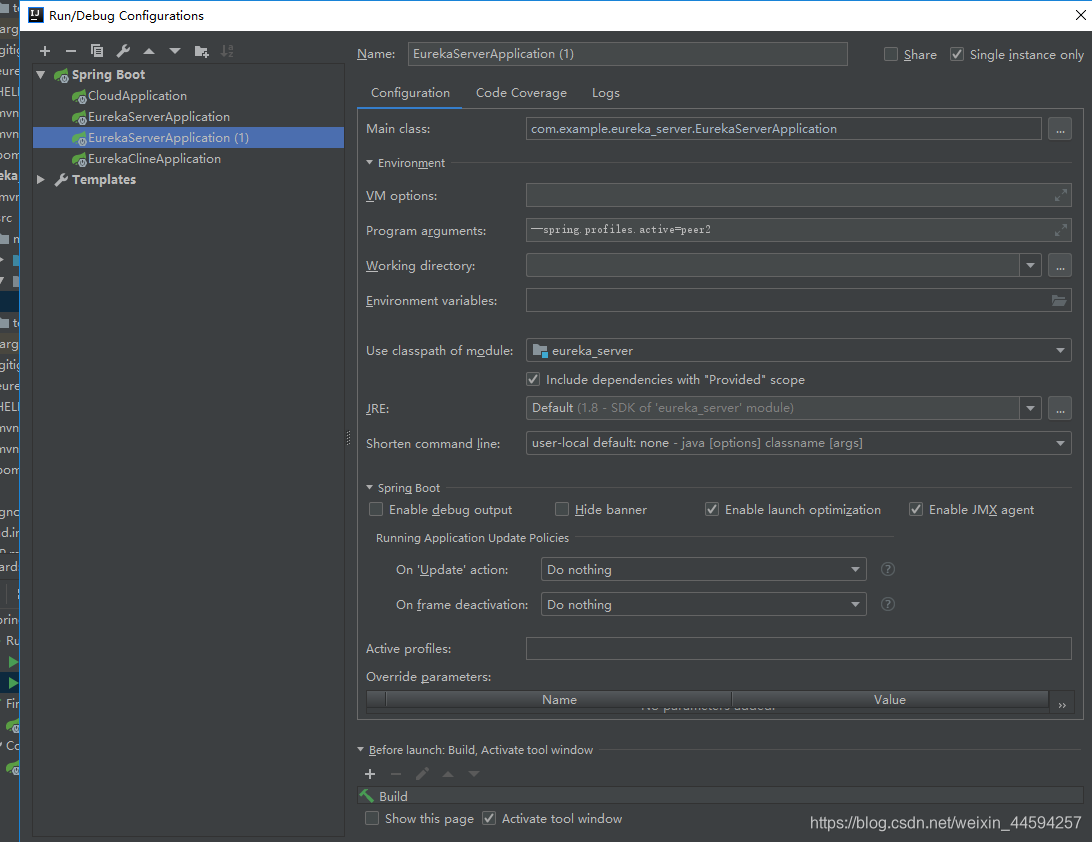The image size is (1092, 842).
Task: Copy the selected configuration
Action: pos(97,51)
